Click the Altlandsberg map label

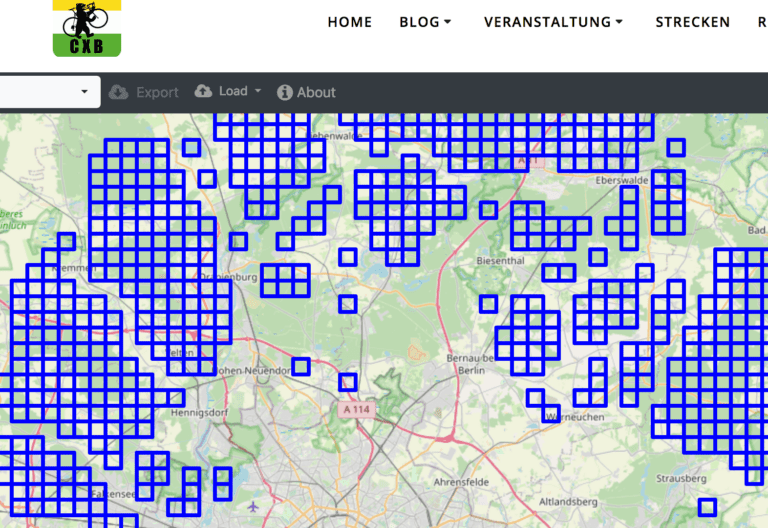pyautogui.click(x=568, y=502)
